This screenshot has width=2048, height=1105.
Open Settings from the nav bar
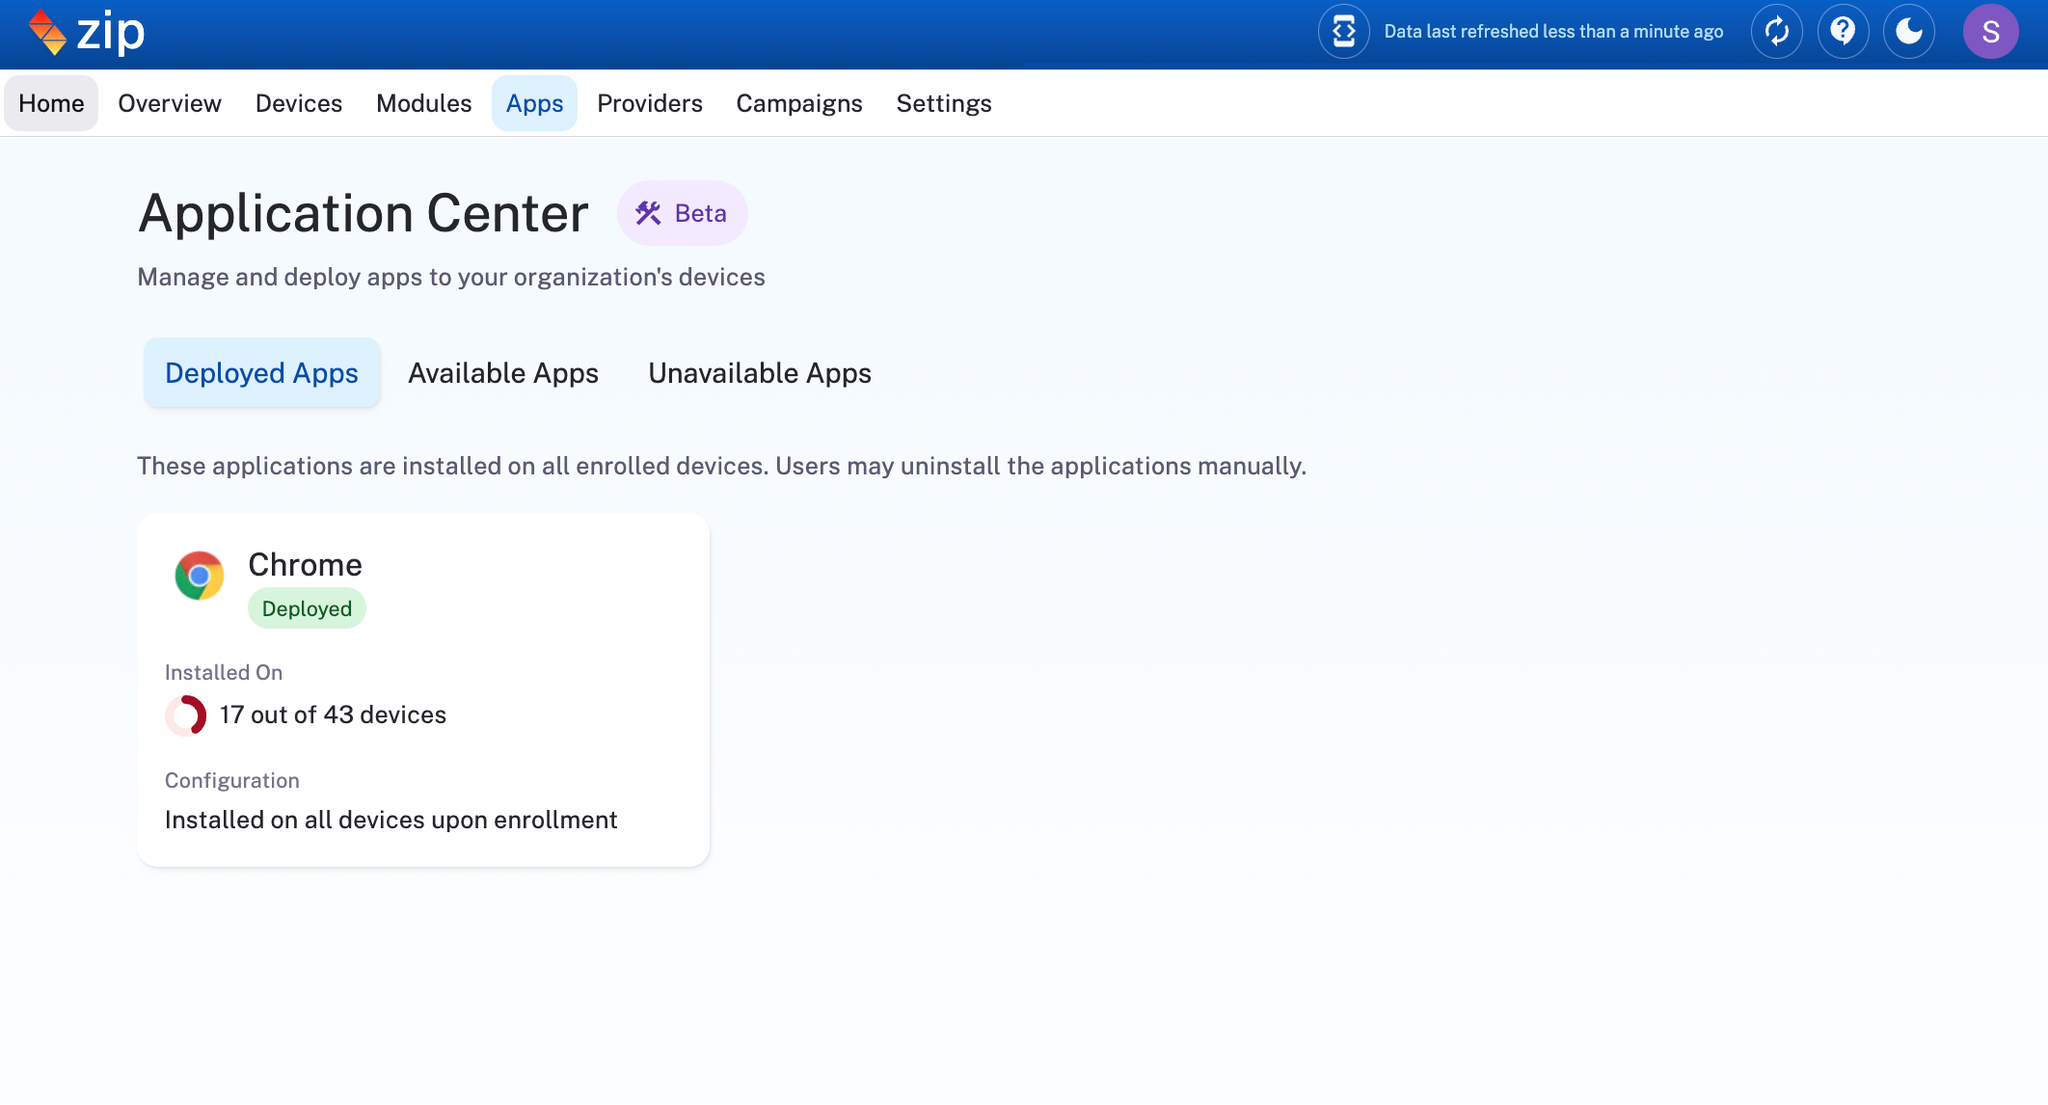pyautogui.click(x=943, y=103)
